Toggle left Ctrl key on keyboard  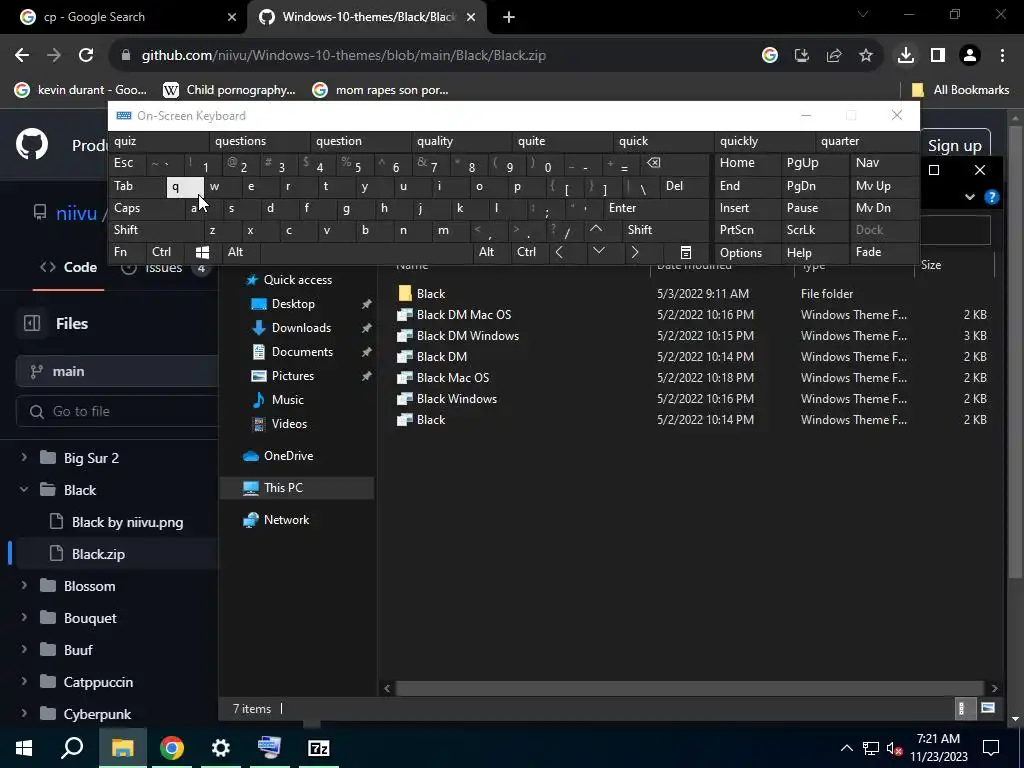(x=167, y=252)
